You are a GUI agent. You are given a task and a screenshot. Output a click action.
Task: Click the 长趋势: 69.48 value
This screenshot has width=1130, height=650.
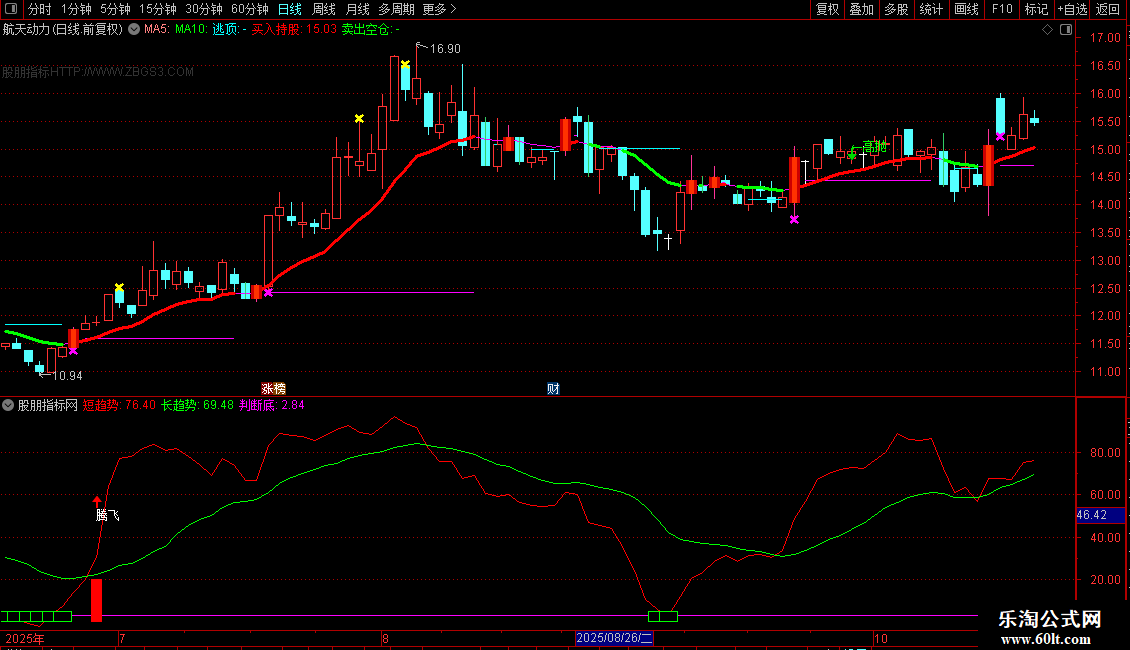coord(197,405)
